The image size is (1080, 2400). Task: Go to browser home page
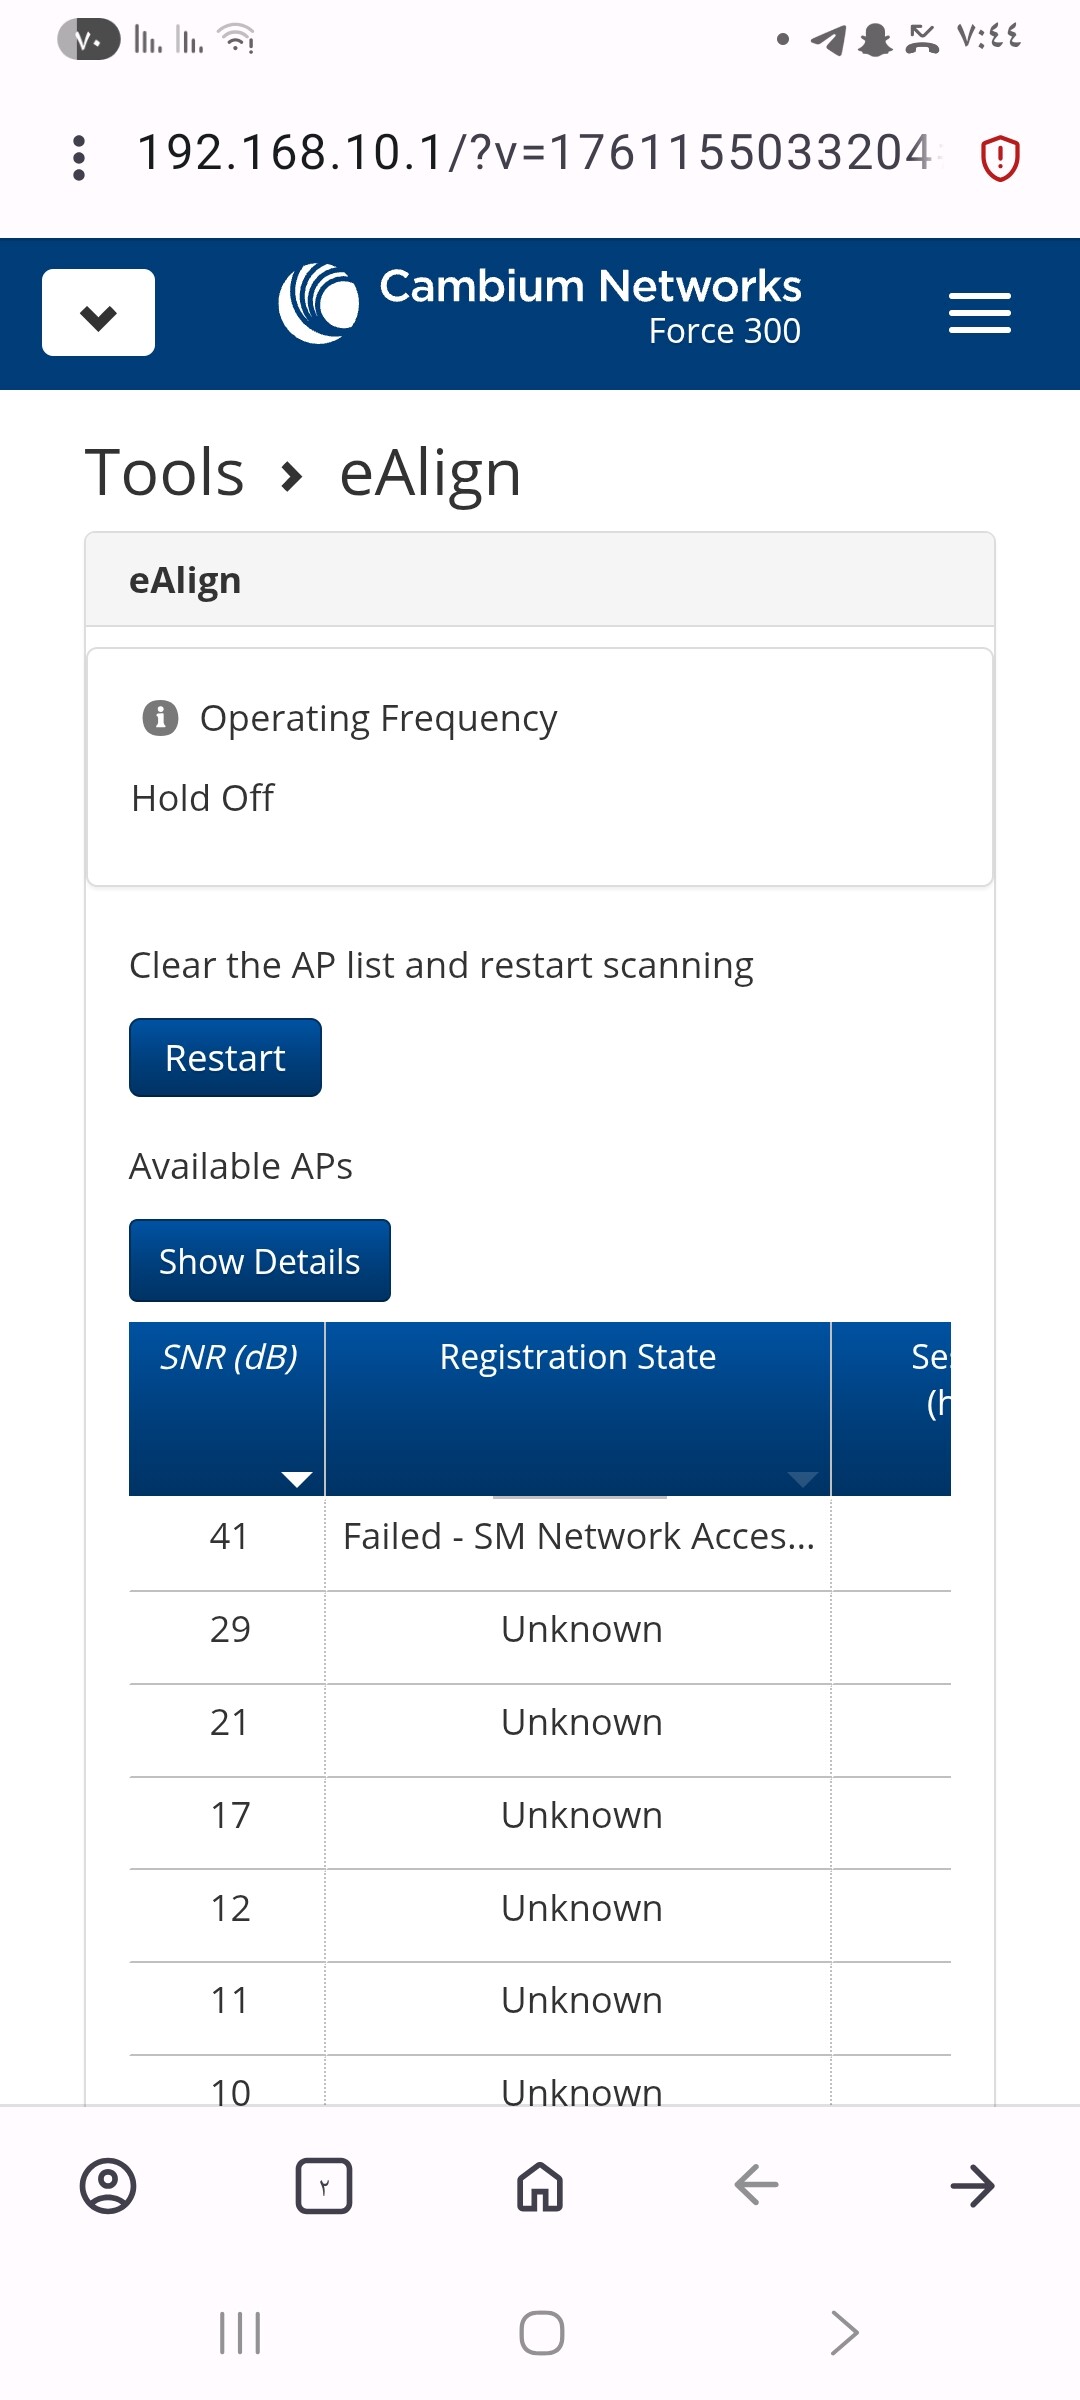coord(540,2186)
